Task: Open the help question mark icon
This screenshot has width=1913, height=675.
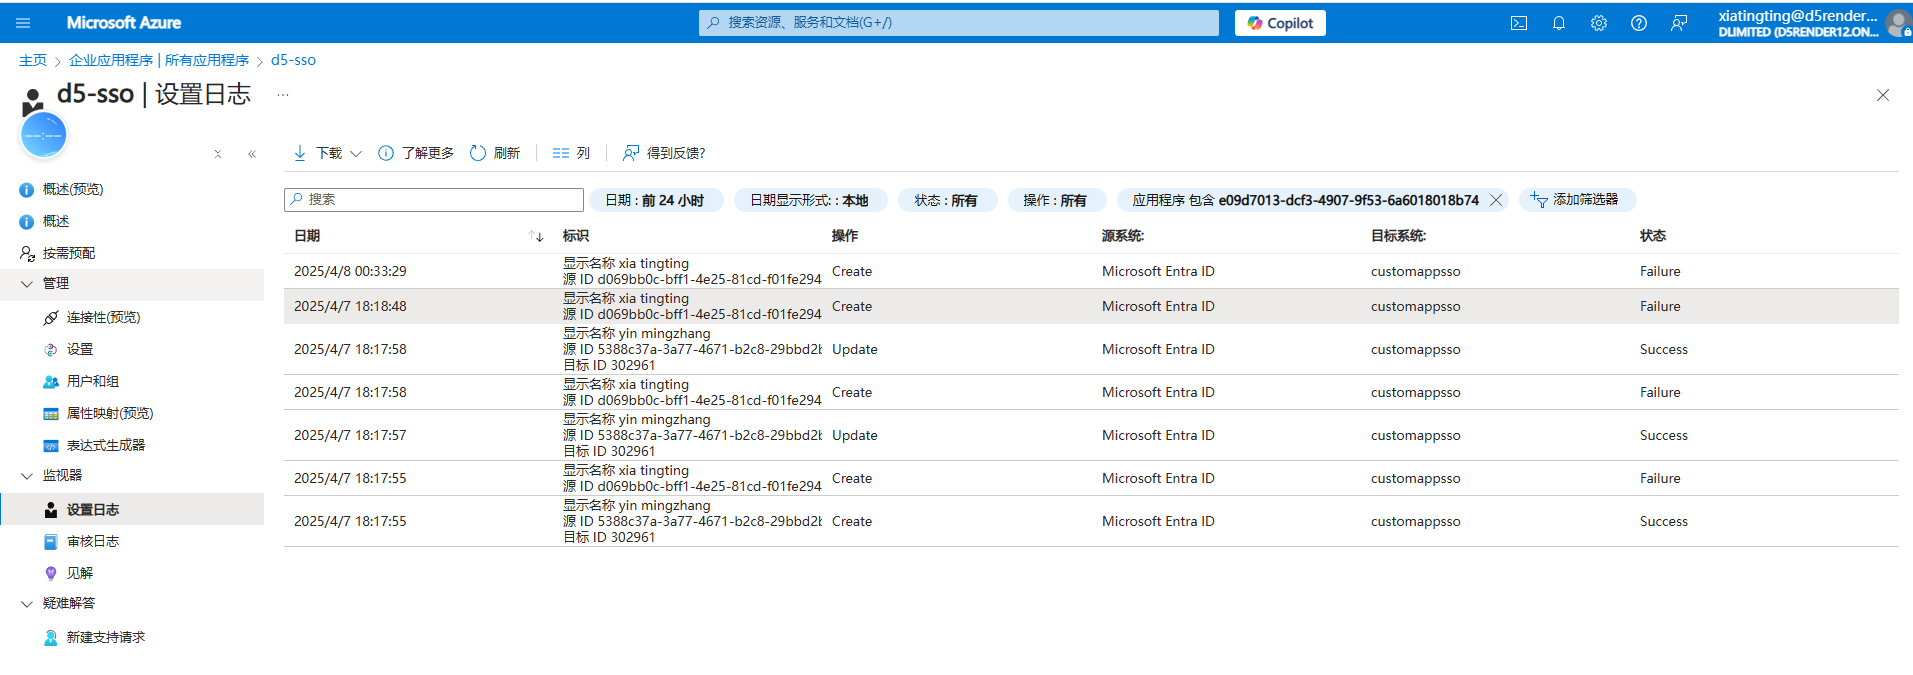Action: pyautogui.click(x=1639, y=23)
